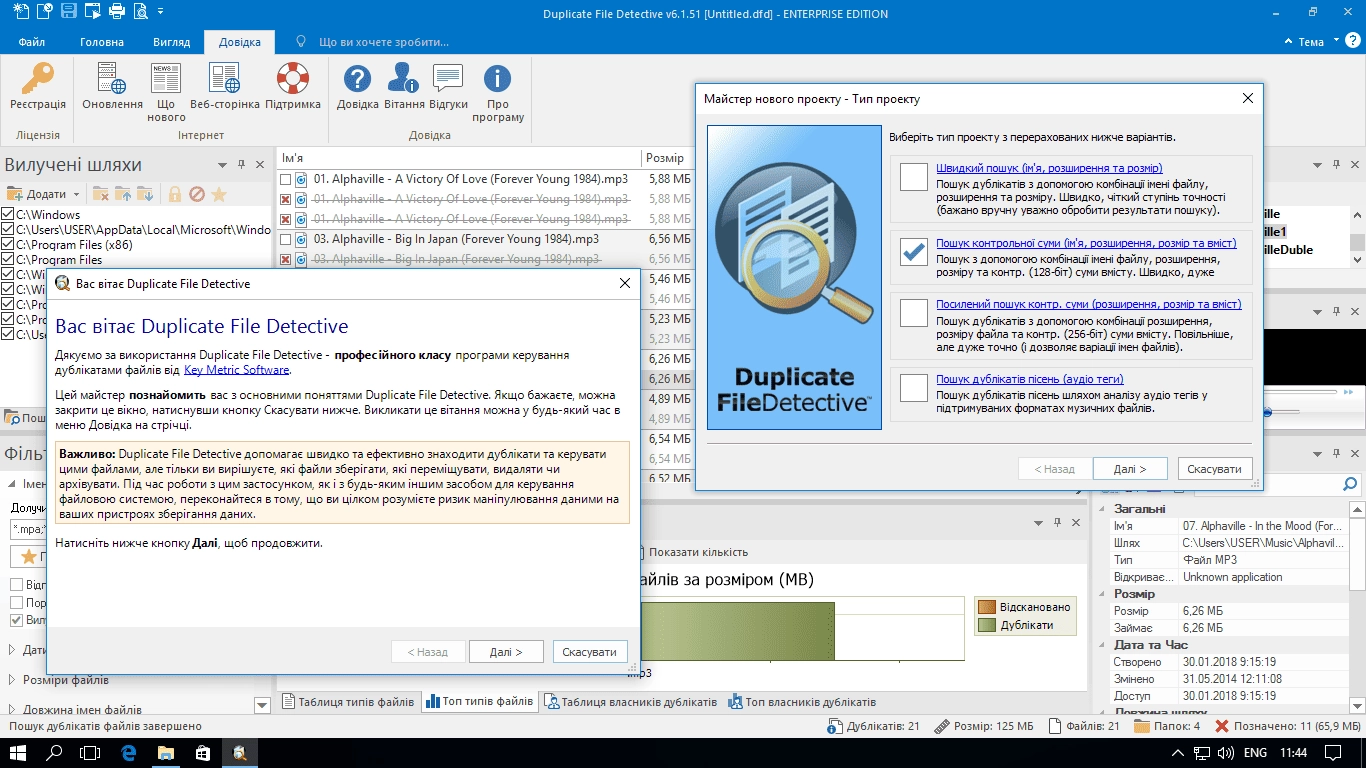
Task: Click the Папок: 4 folder status icon
Action: (x=1144, y=727)
